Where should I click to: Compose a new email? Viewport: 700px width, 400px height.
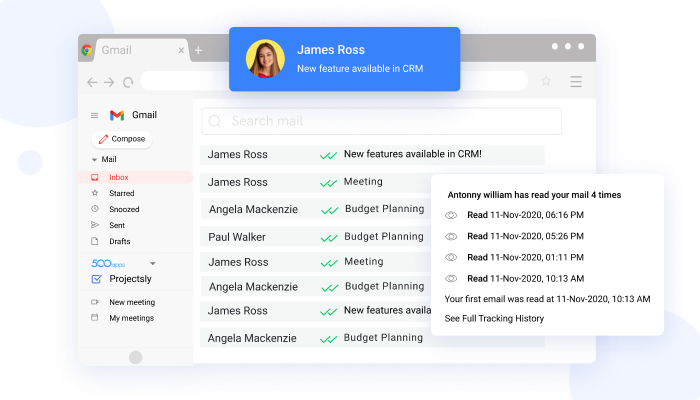pos(122,139)
